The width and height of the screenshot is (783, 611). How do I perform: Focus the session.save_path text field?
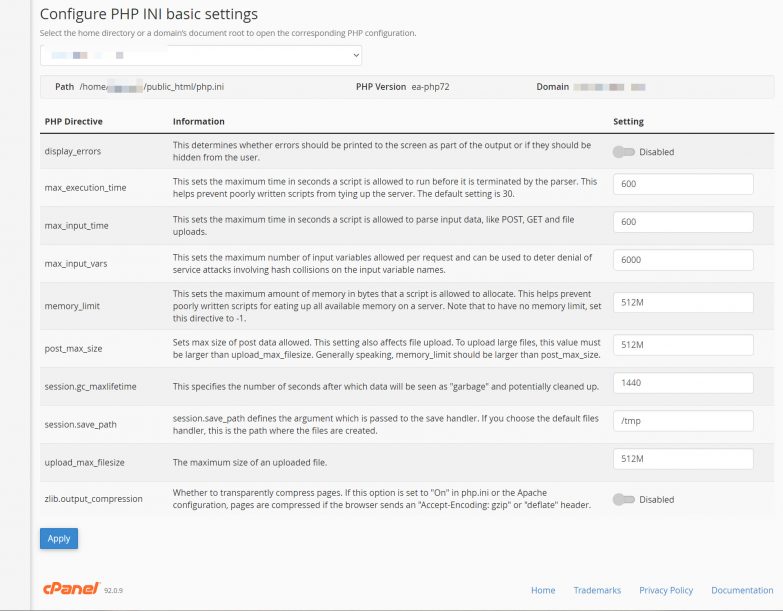pos(682,421)
